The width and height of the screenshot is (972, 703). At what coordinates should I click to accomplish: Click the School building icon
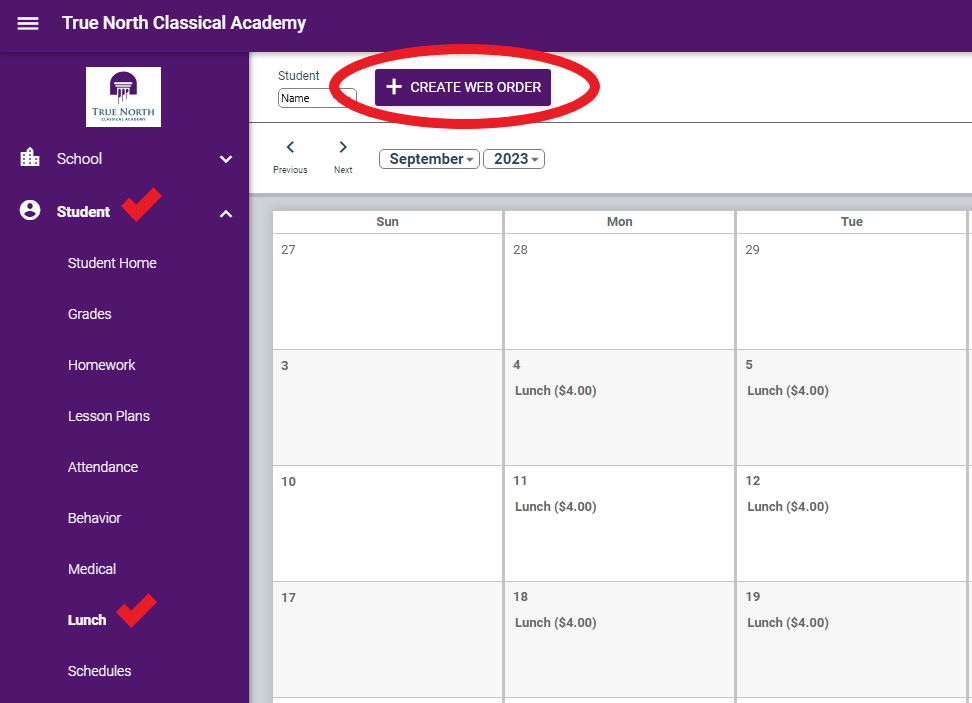click(30, 157)
